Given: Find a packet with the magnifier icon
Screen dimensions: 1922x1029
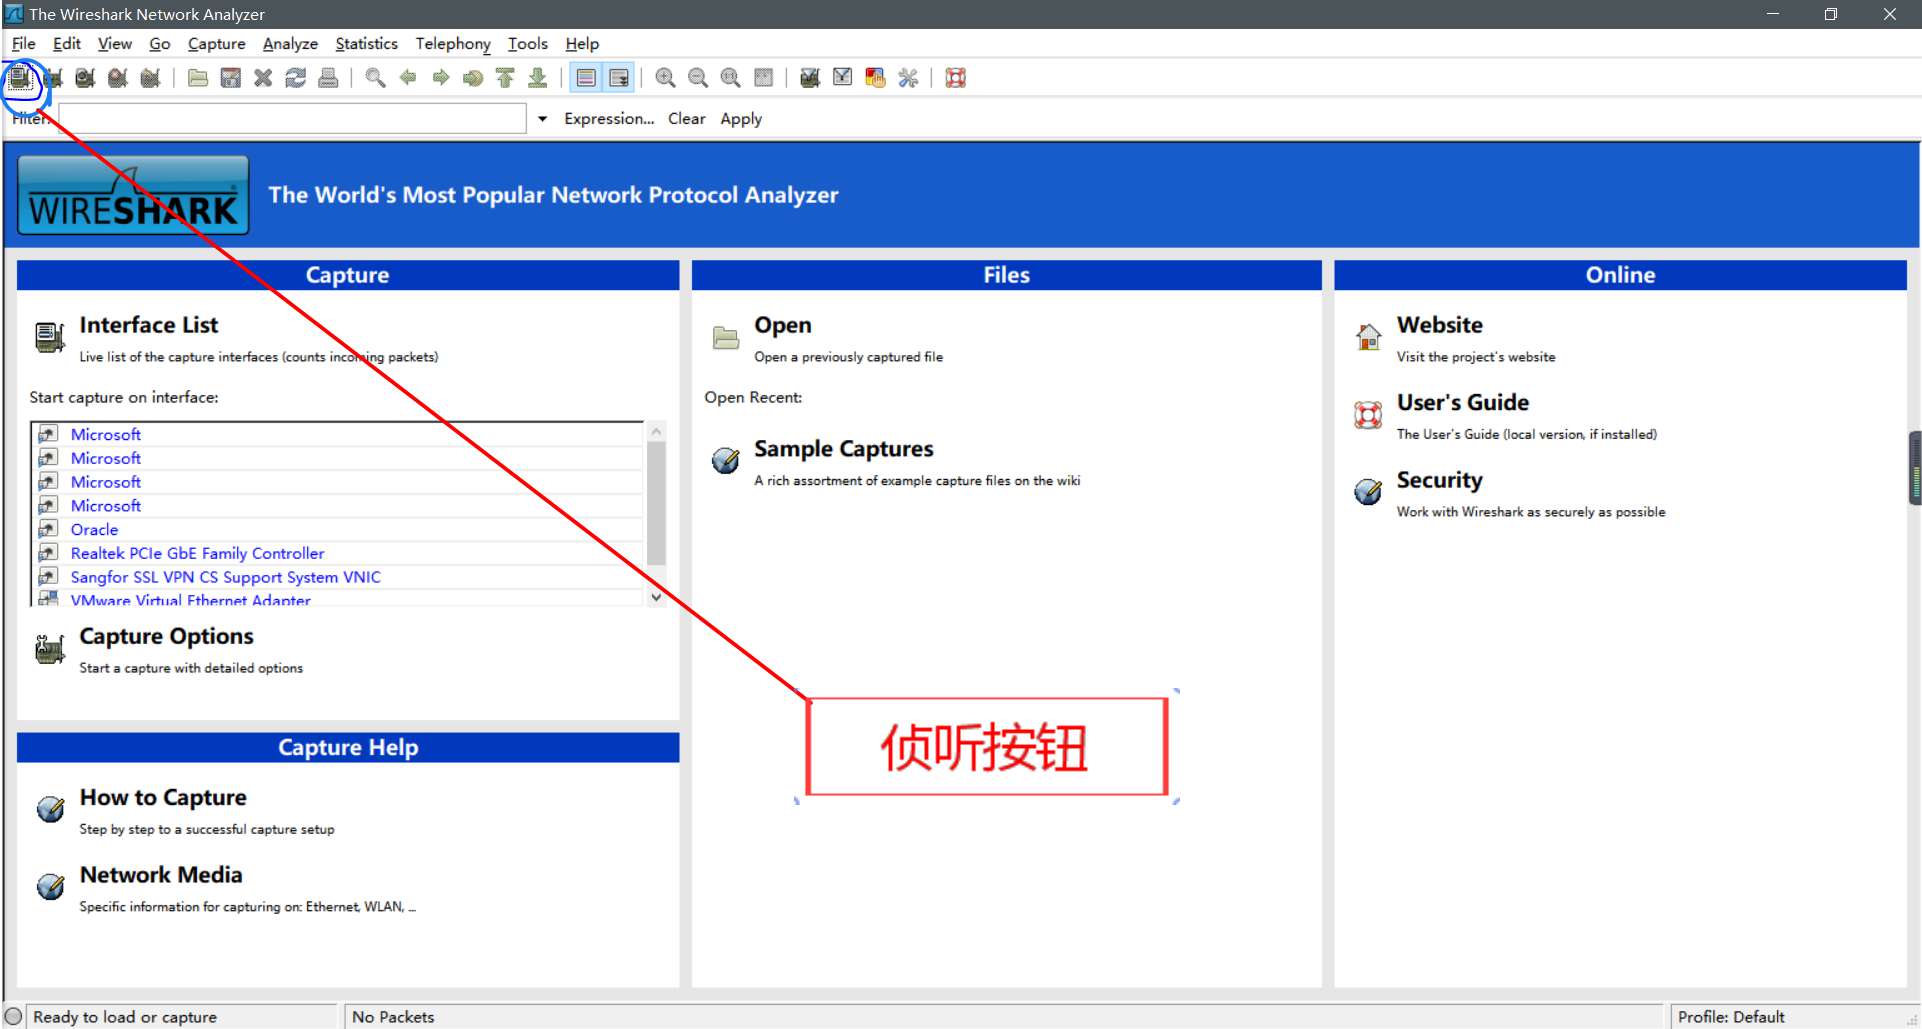Looking at the screenshot, I should pyautogui.click(x=375, y=78).
